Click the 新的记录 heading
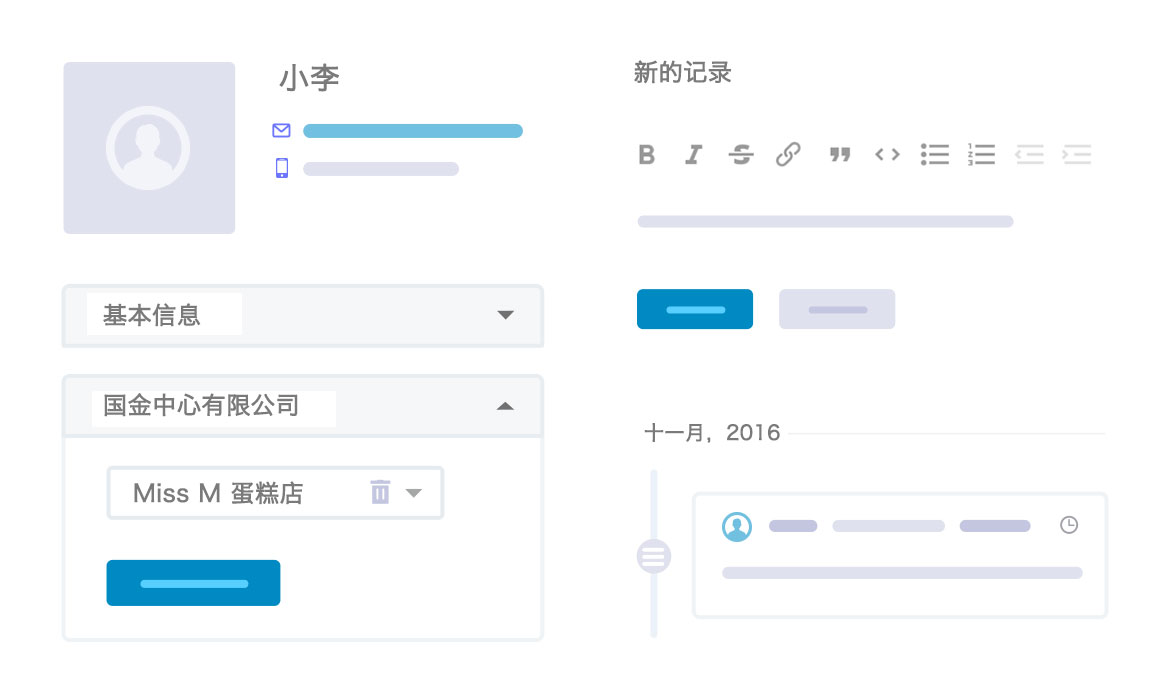The height and width of the screenshot is (696, 1171). (x=683, y=73)
